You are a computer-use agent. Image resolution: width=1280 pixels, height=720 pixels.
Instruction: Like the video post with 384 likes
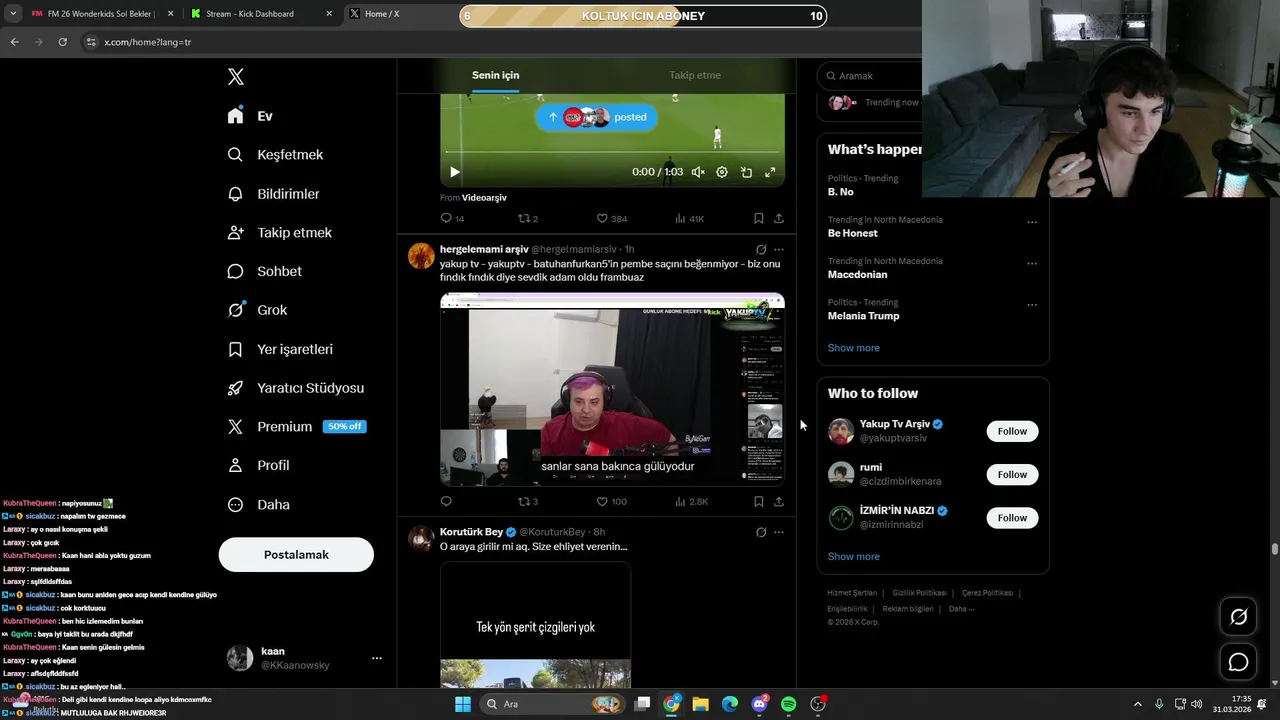click(x=611, y=218)
